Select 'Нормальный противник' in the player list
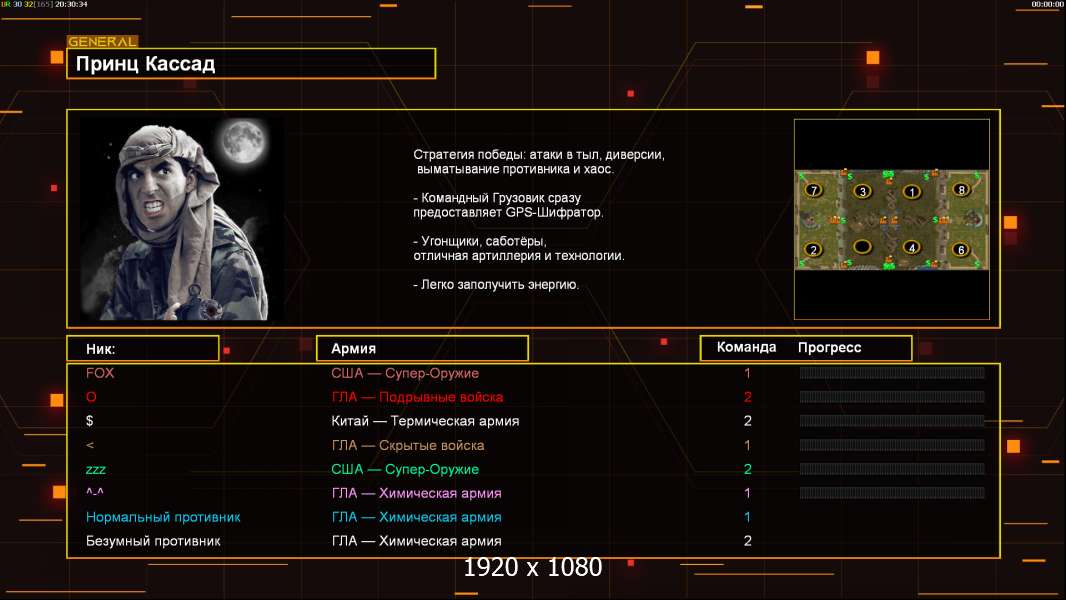This screenshot has width=1066, height=600. tap(163, 517)
